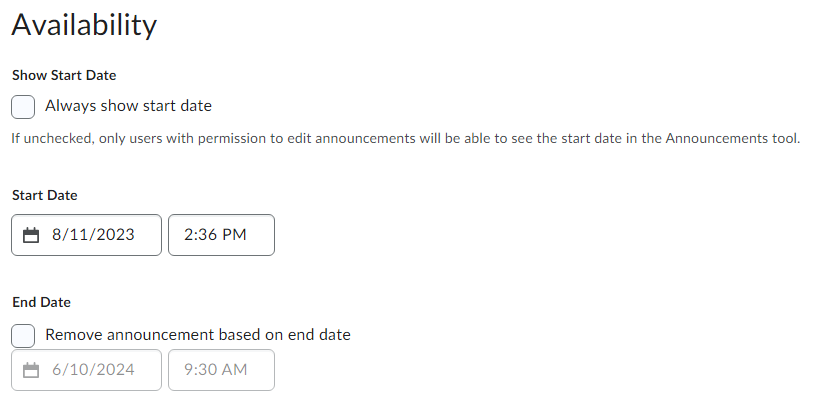Click the "Always show start date" label
The height and width of the screenshot is (405, 822).
tap(128, 106)
